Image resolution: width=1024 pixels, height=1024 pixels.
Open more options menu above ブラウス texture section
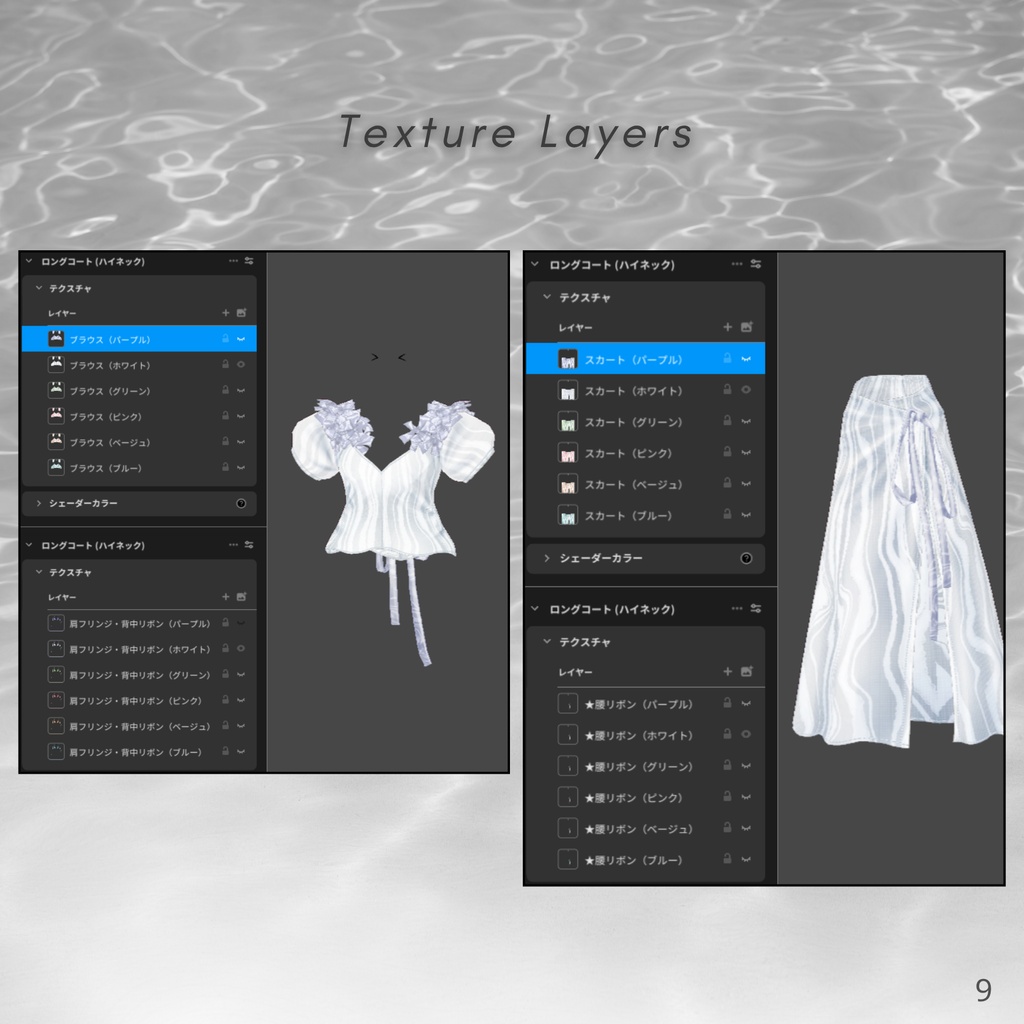pyautogui.click(x=233, y=261)
